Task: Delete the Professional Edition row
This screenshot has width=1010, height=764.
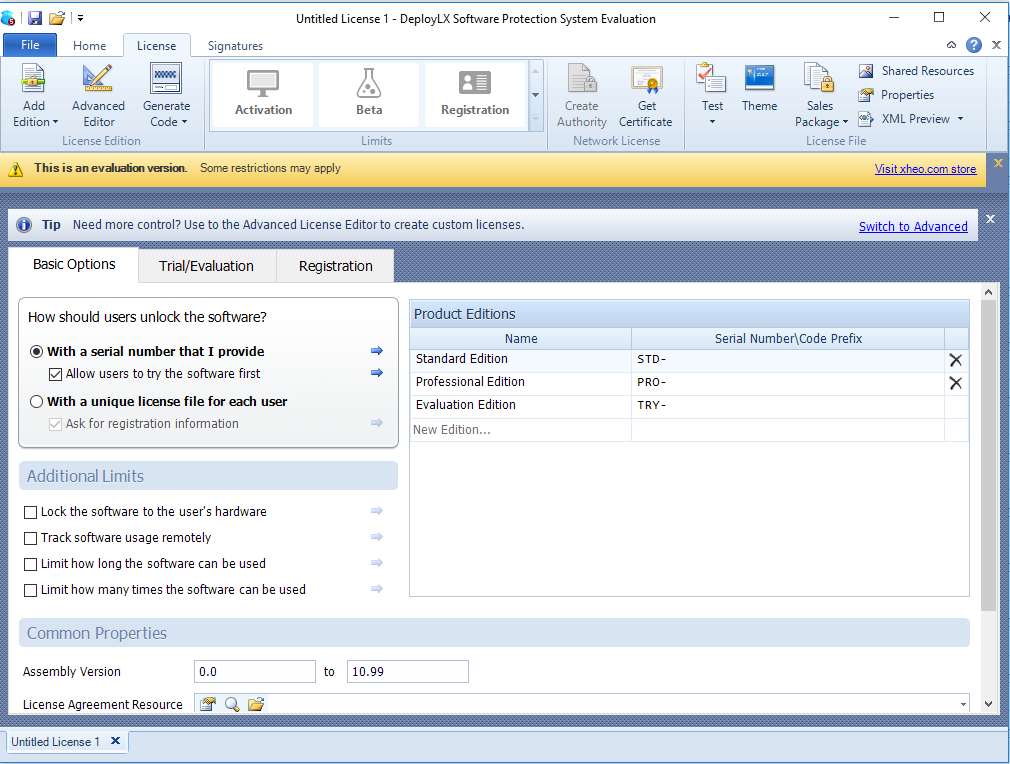Action: coord(956,383)
